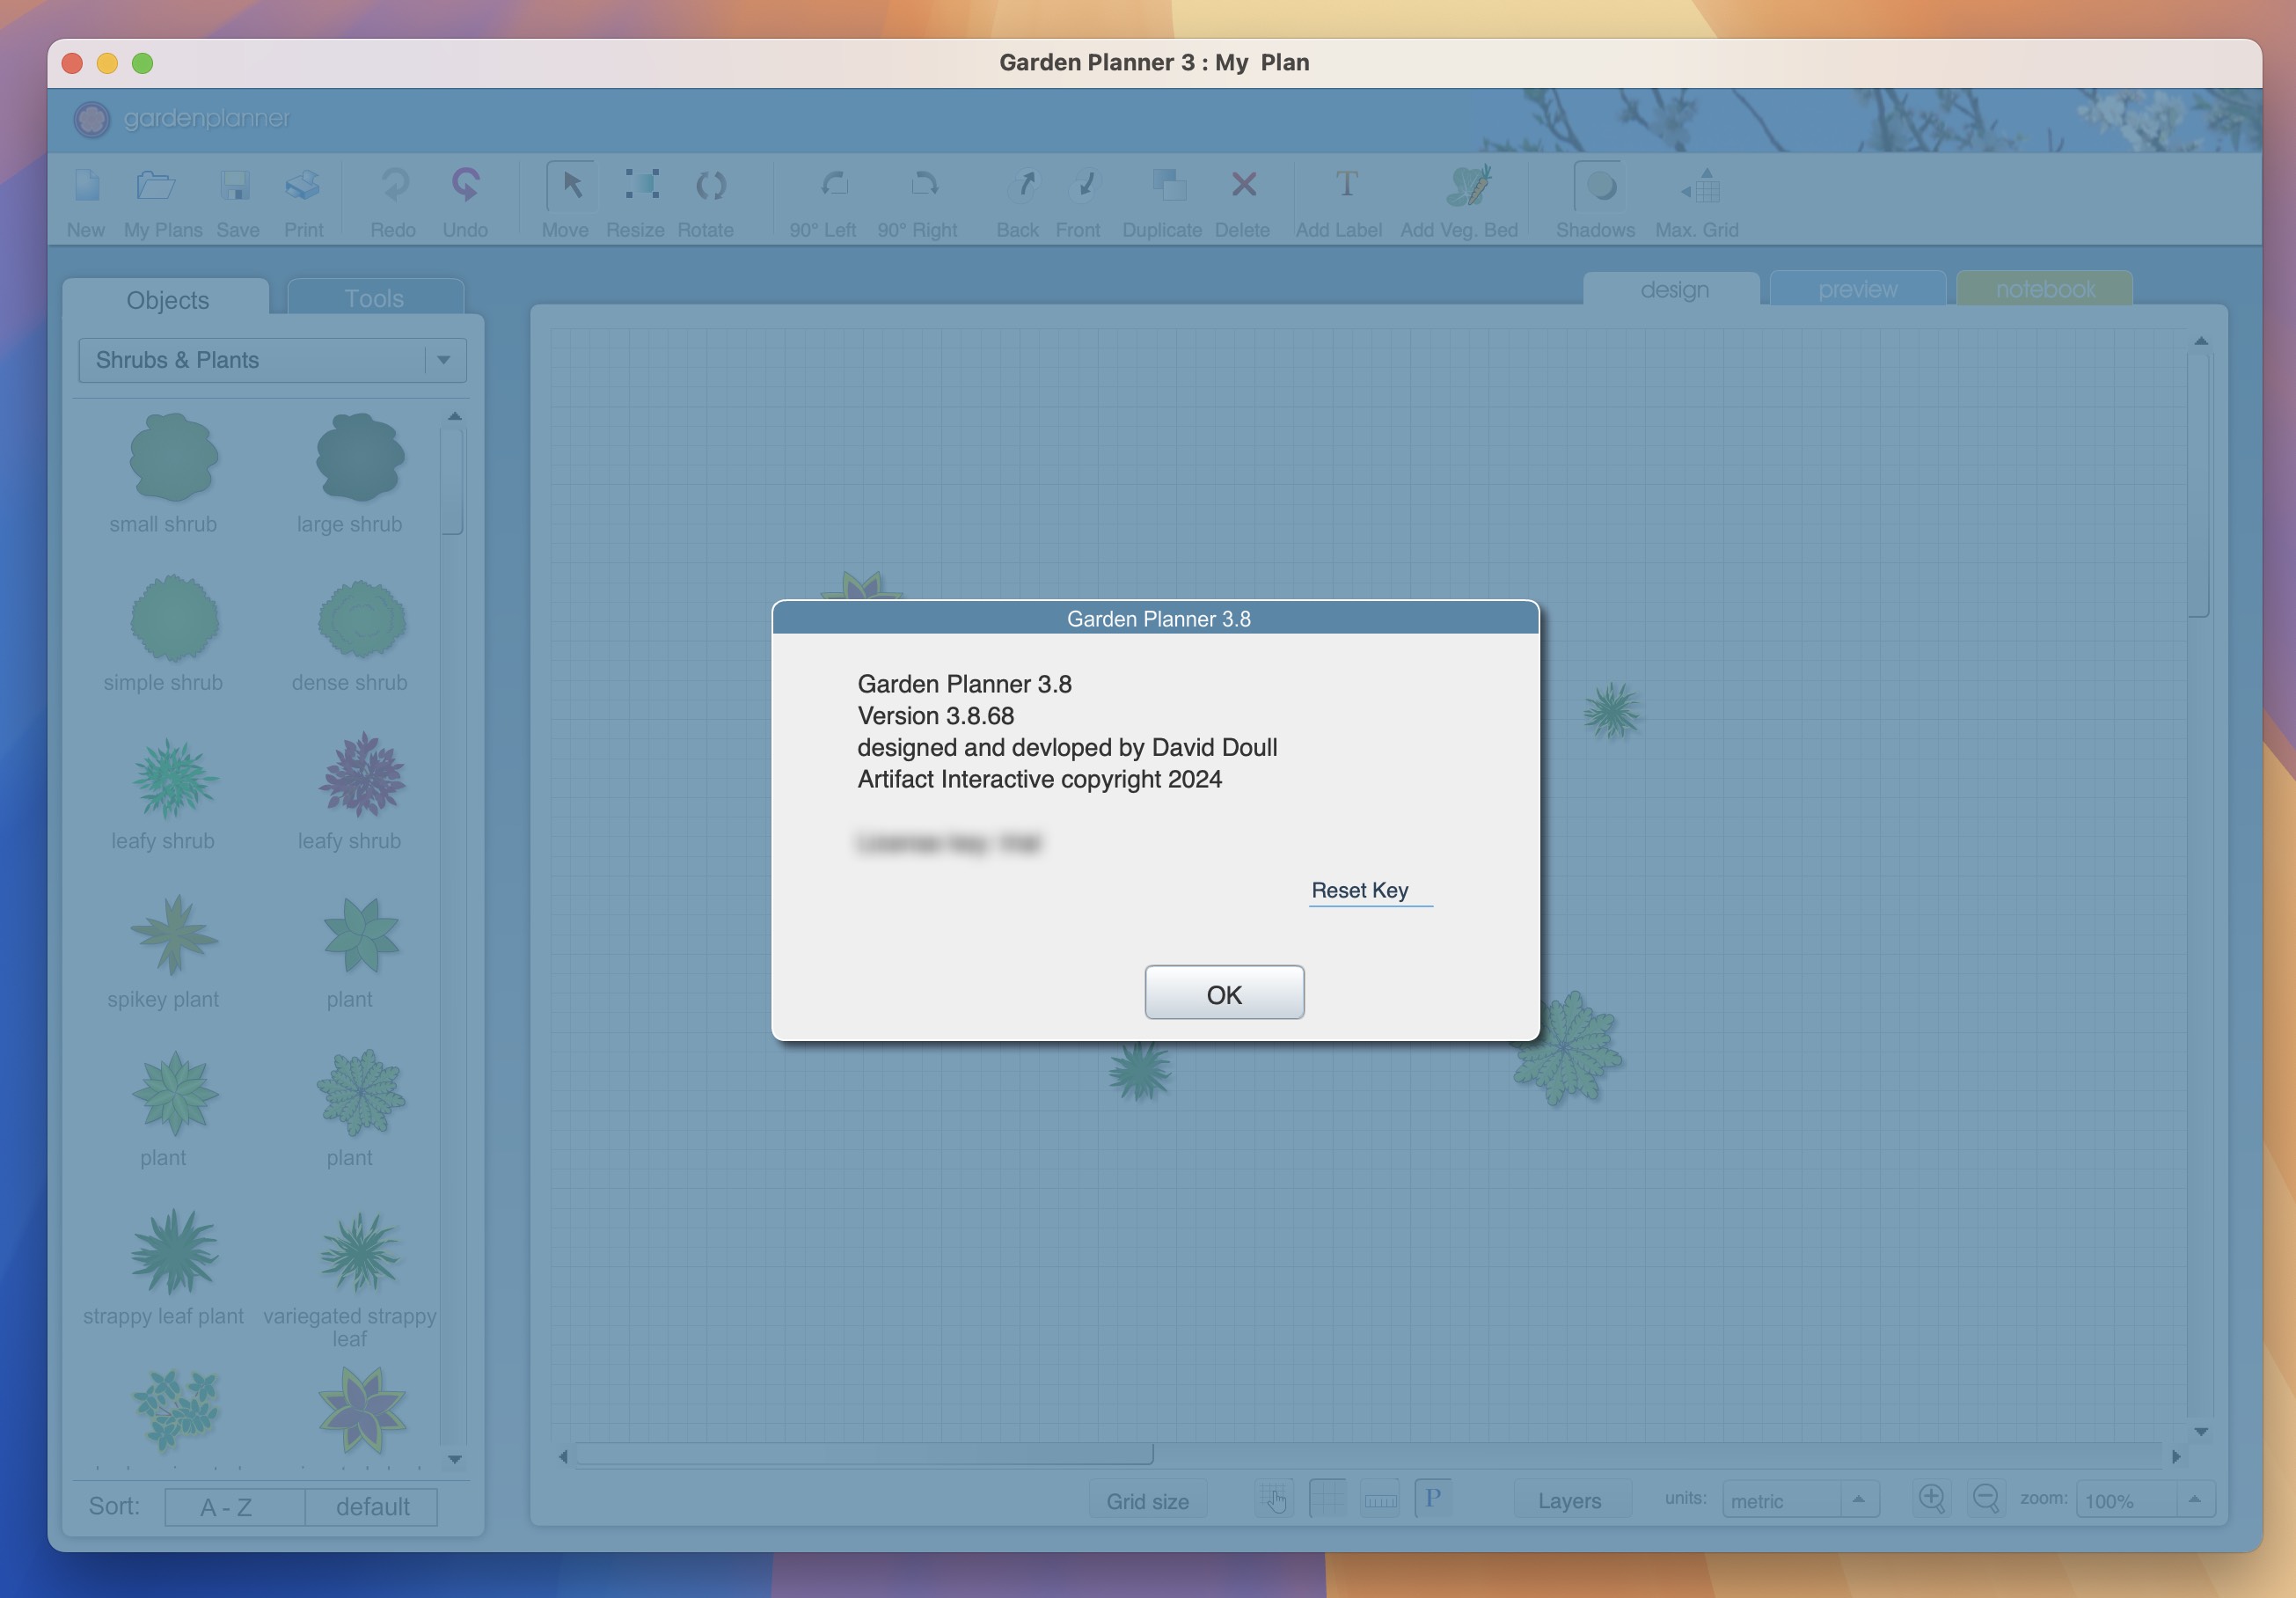
Task: Select the simple shrub object
Action: tap(174, 618)
